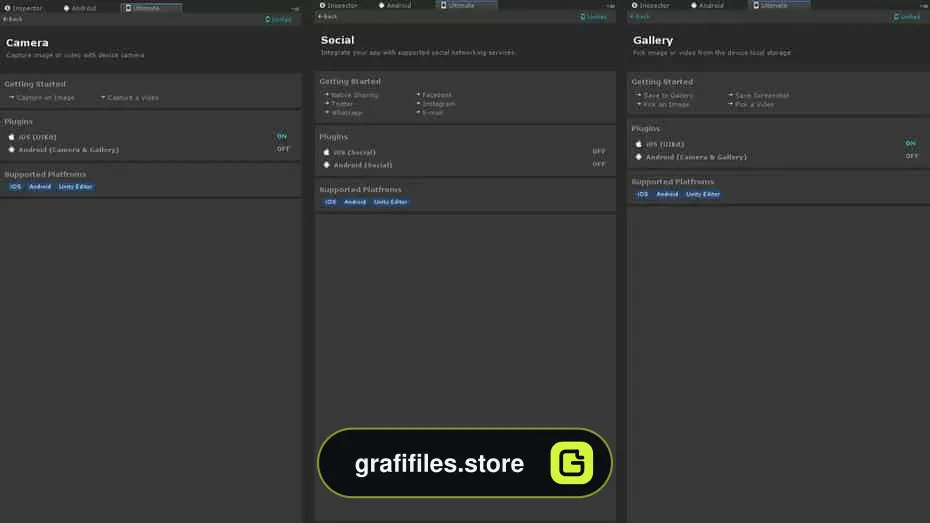Click the Apple icon in Camera plugins

(x=11, y=137)
